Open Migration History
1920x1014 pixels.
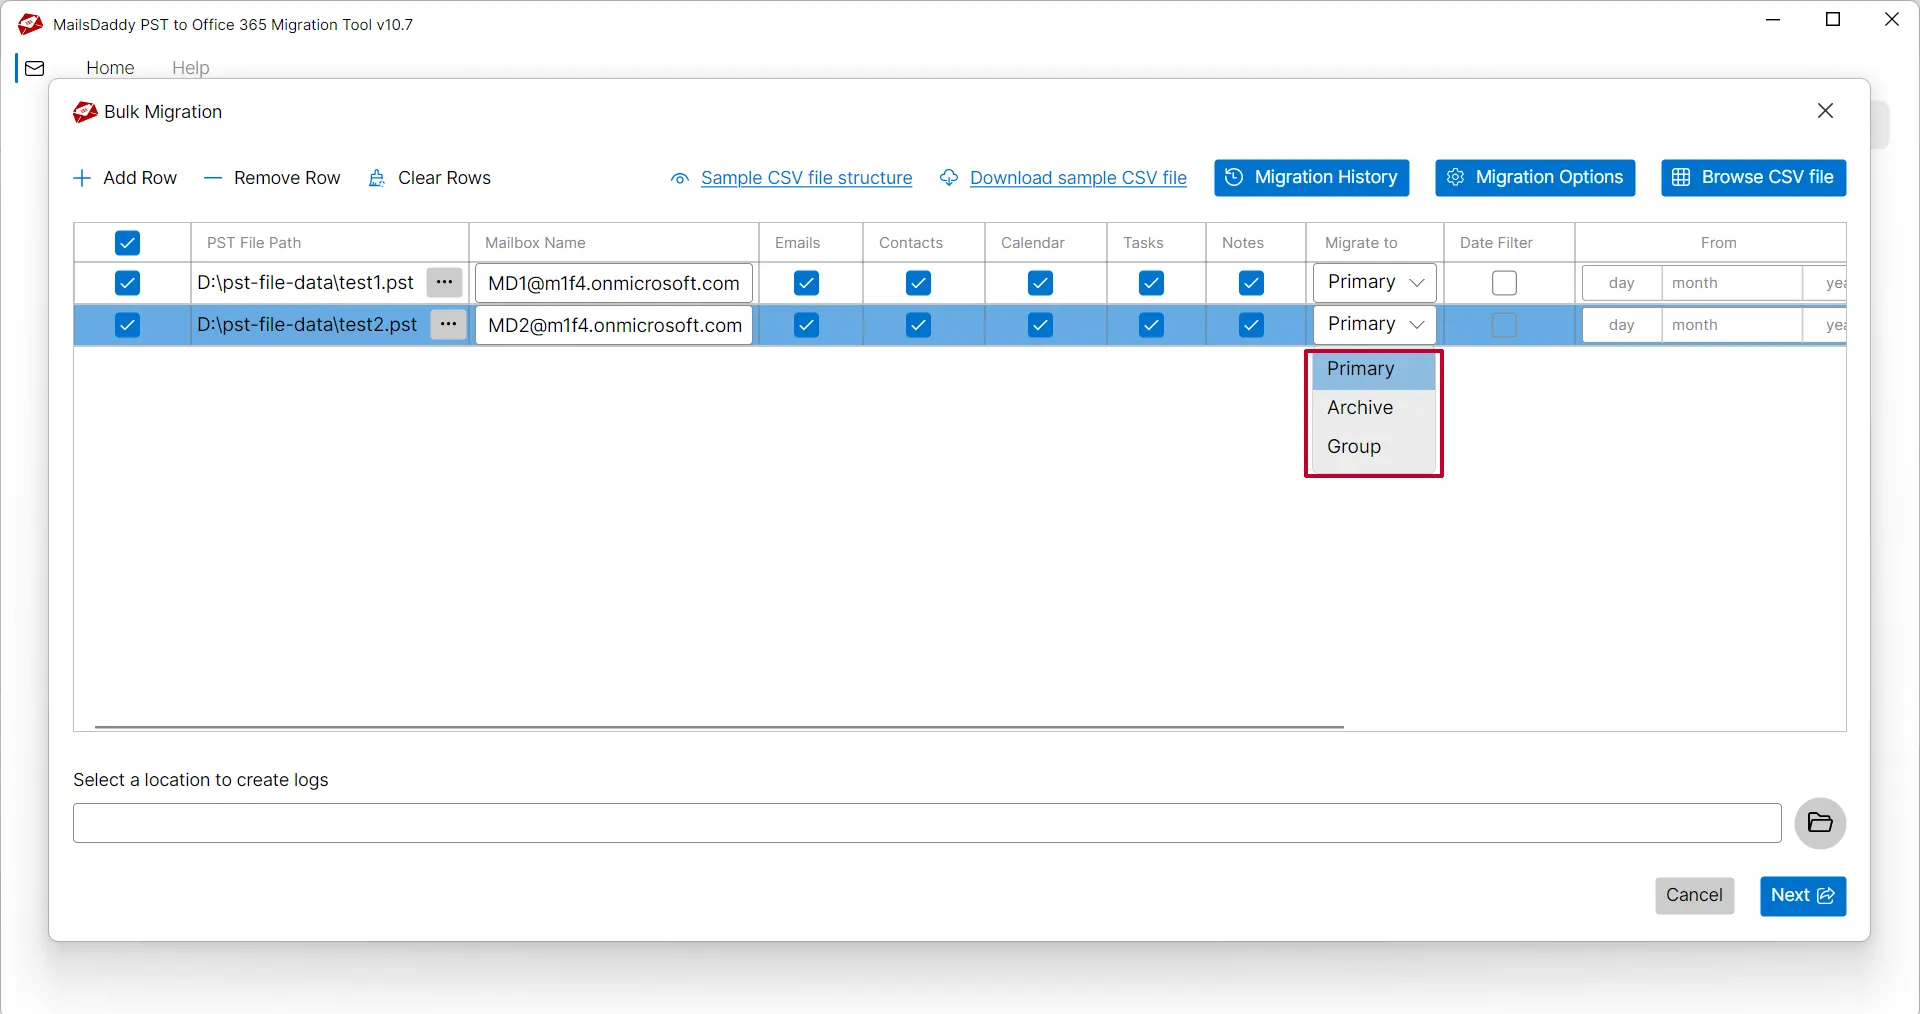(x=1311, y=178)
